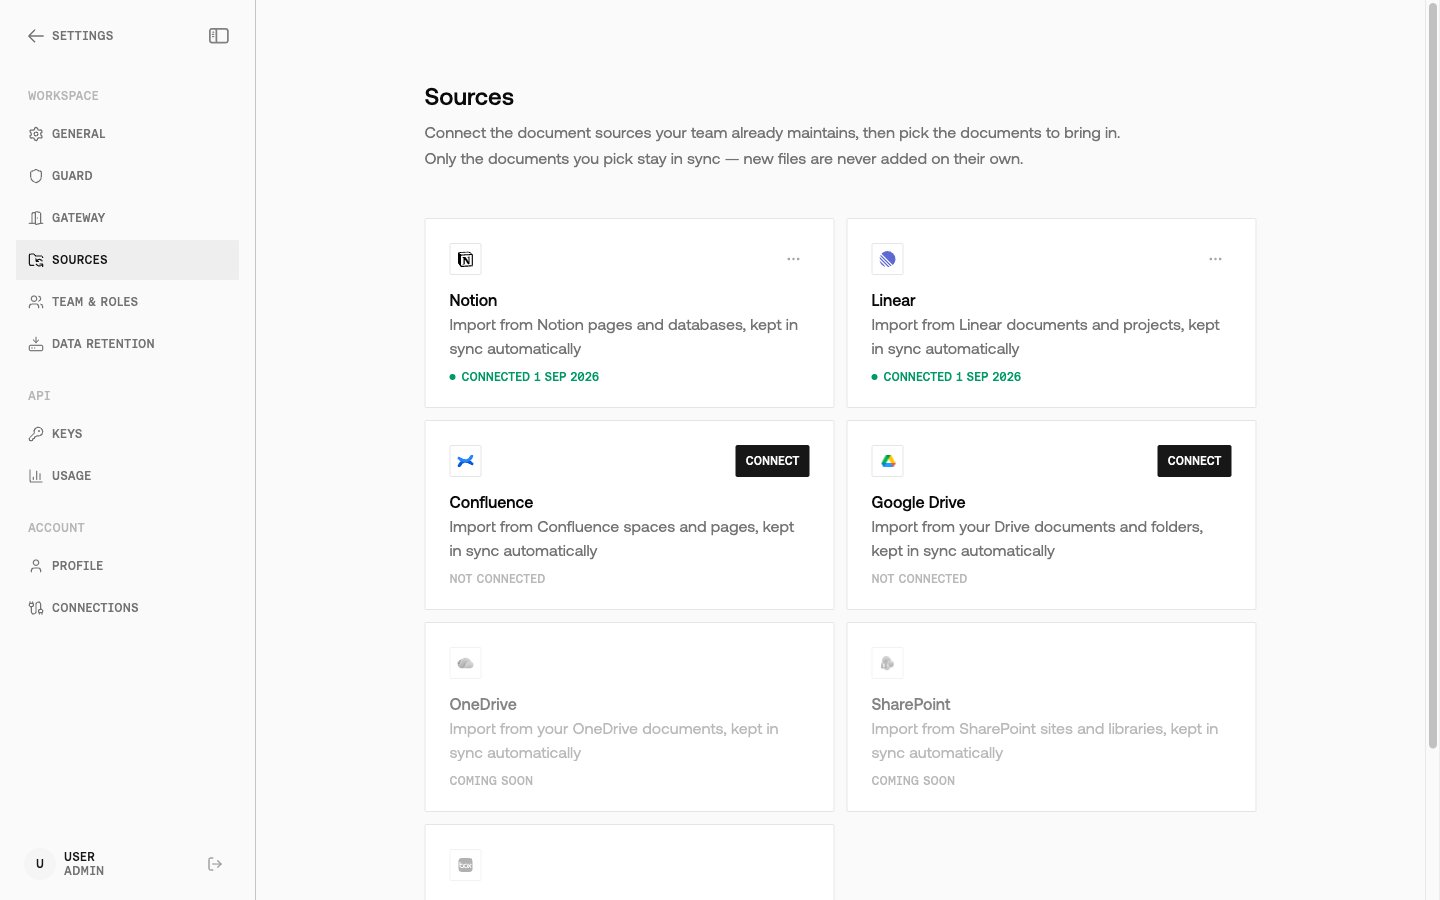Click the Data Retention icon

click(36, 344)
